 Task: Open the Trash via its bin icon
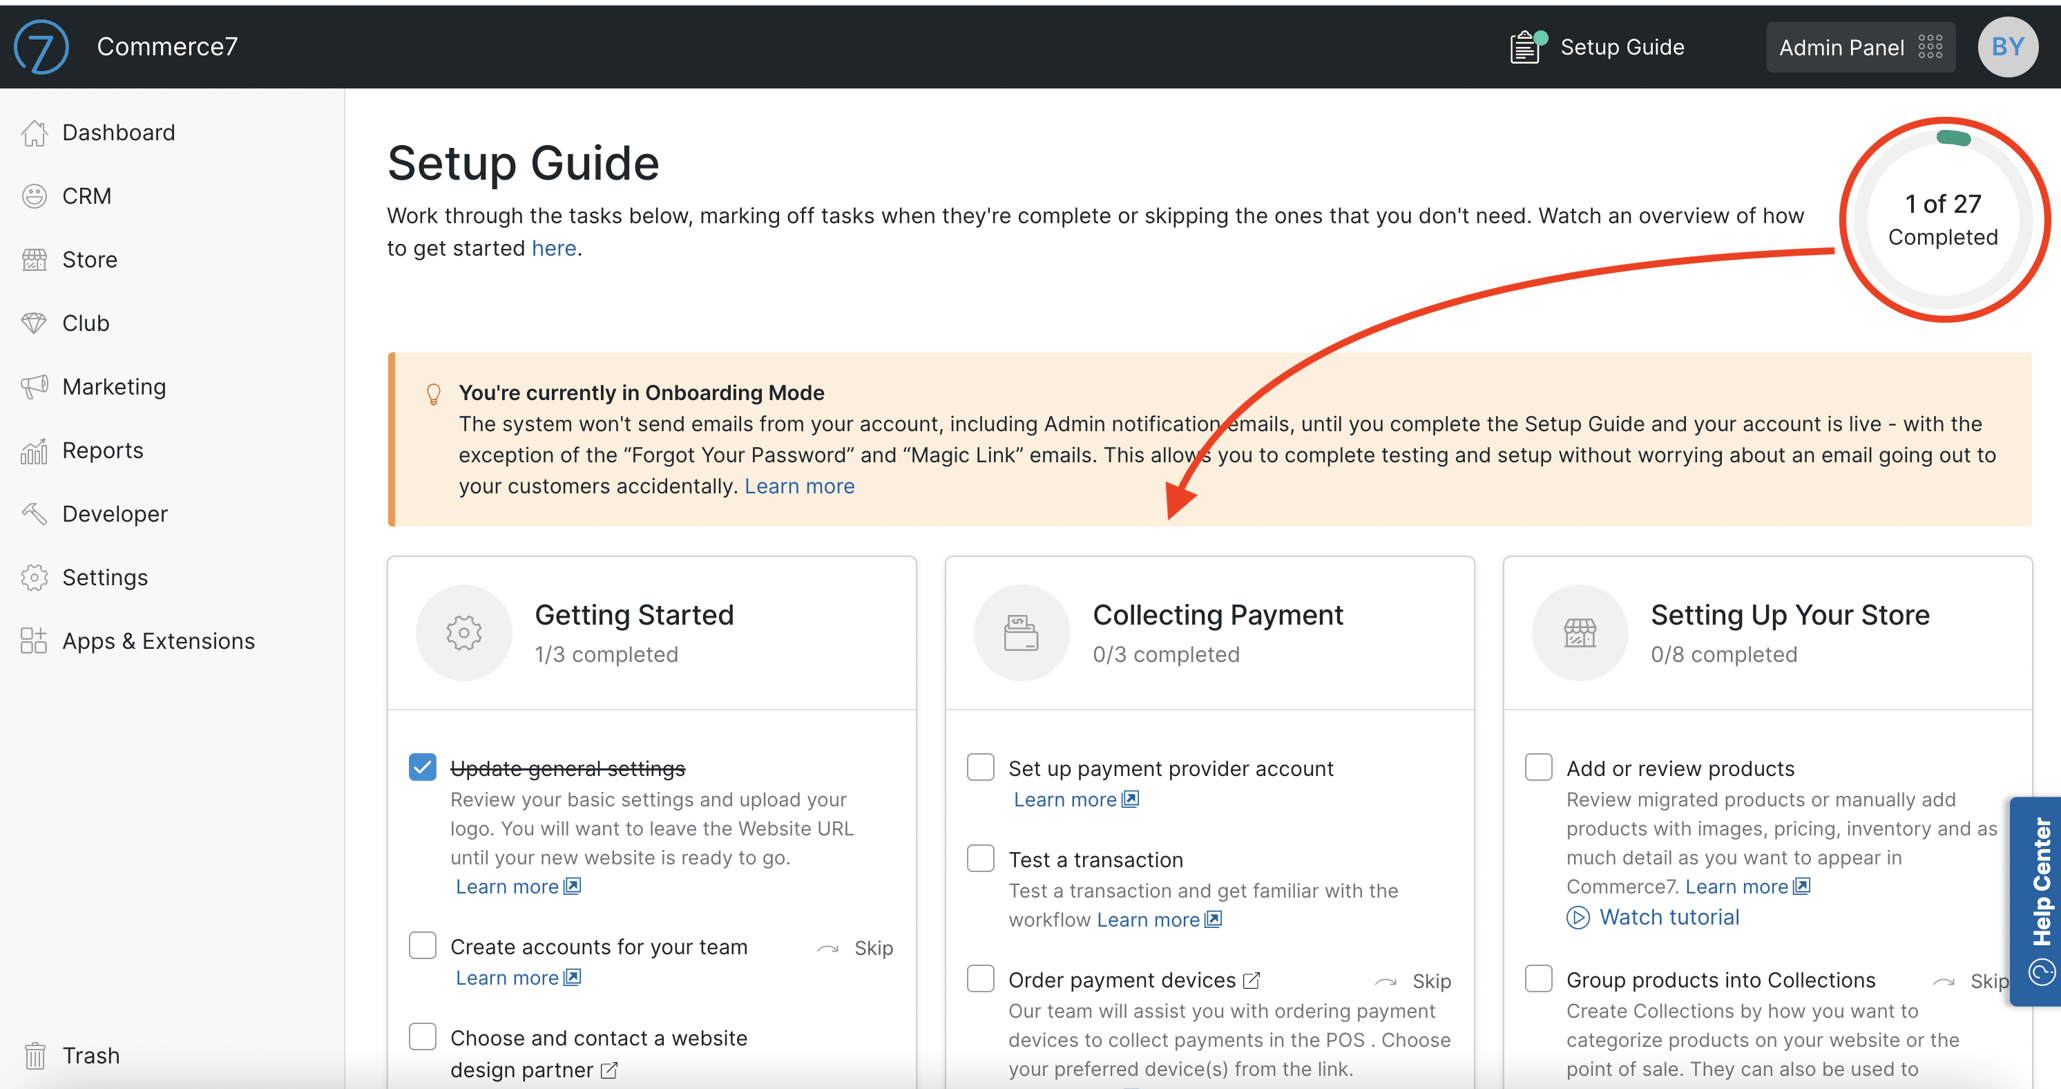pyautogui.click(x=34, y=1054)
